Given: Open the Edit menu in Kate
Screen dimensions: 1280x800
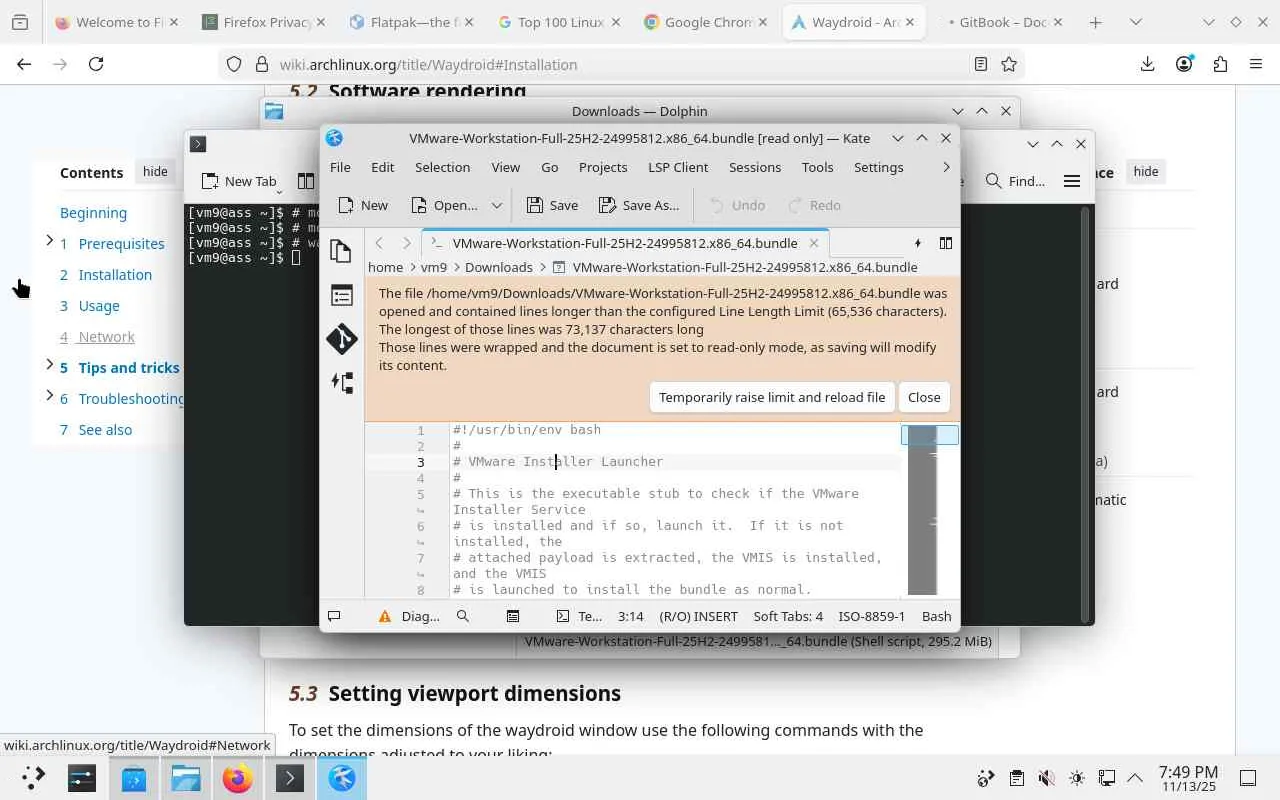Looking at the screenshot, I should click(x=382, y=167).
